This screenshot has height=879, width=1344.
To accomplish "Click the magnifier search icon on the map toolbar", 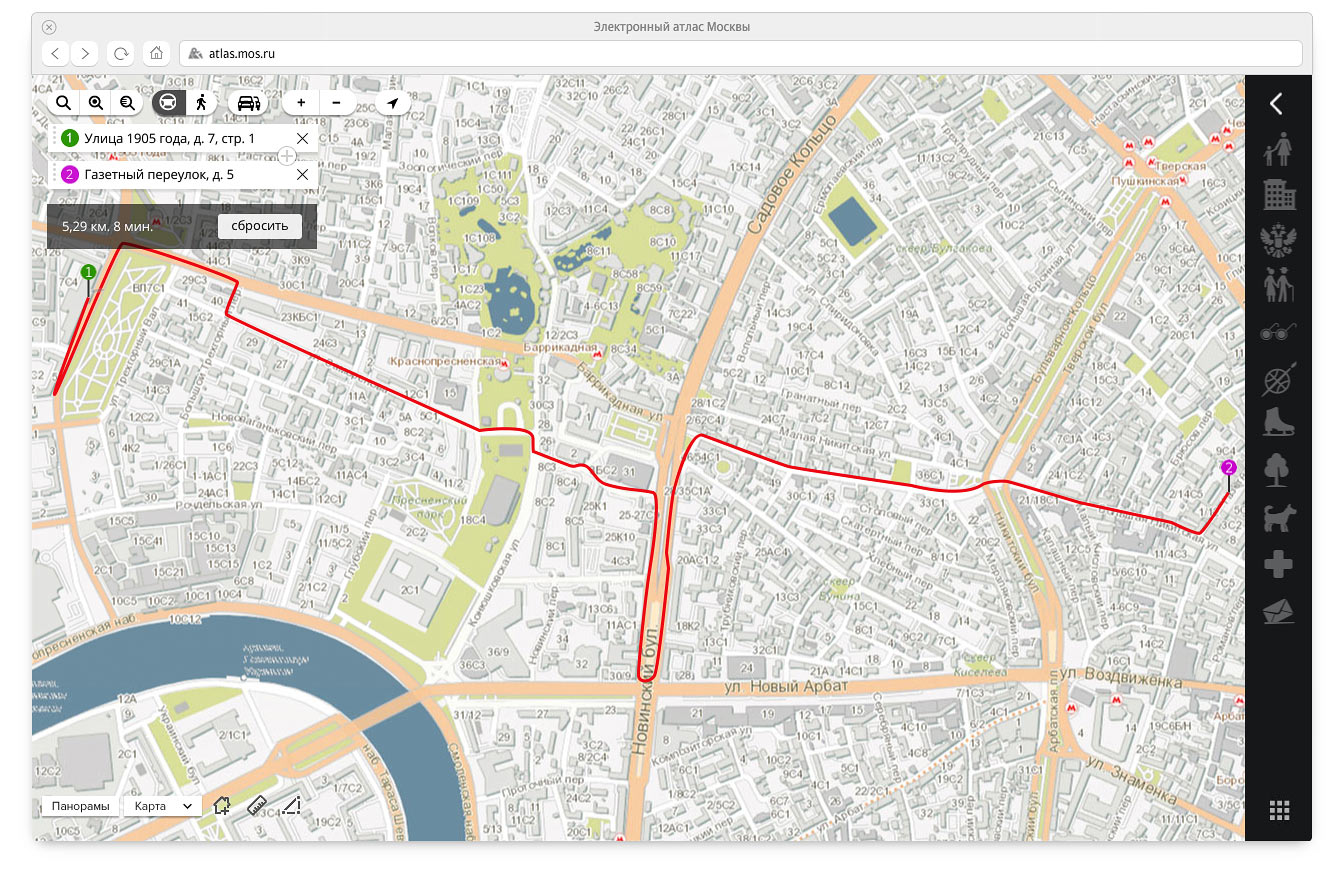I will pyautogui.click(x=63, y=103).
